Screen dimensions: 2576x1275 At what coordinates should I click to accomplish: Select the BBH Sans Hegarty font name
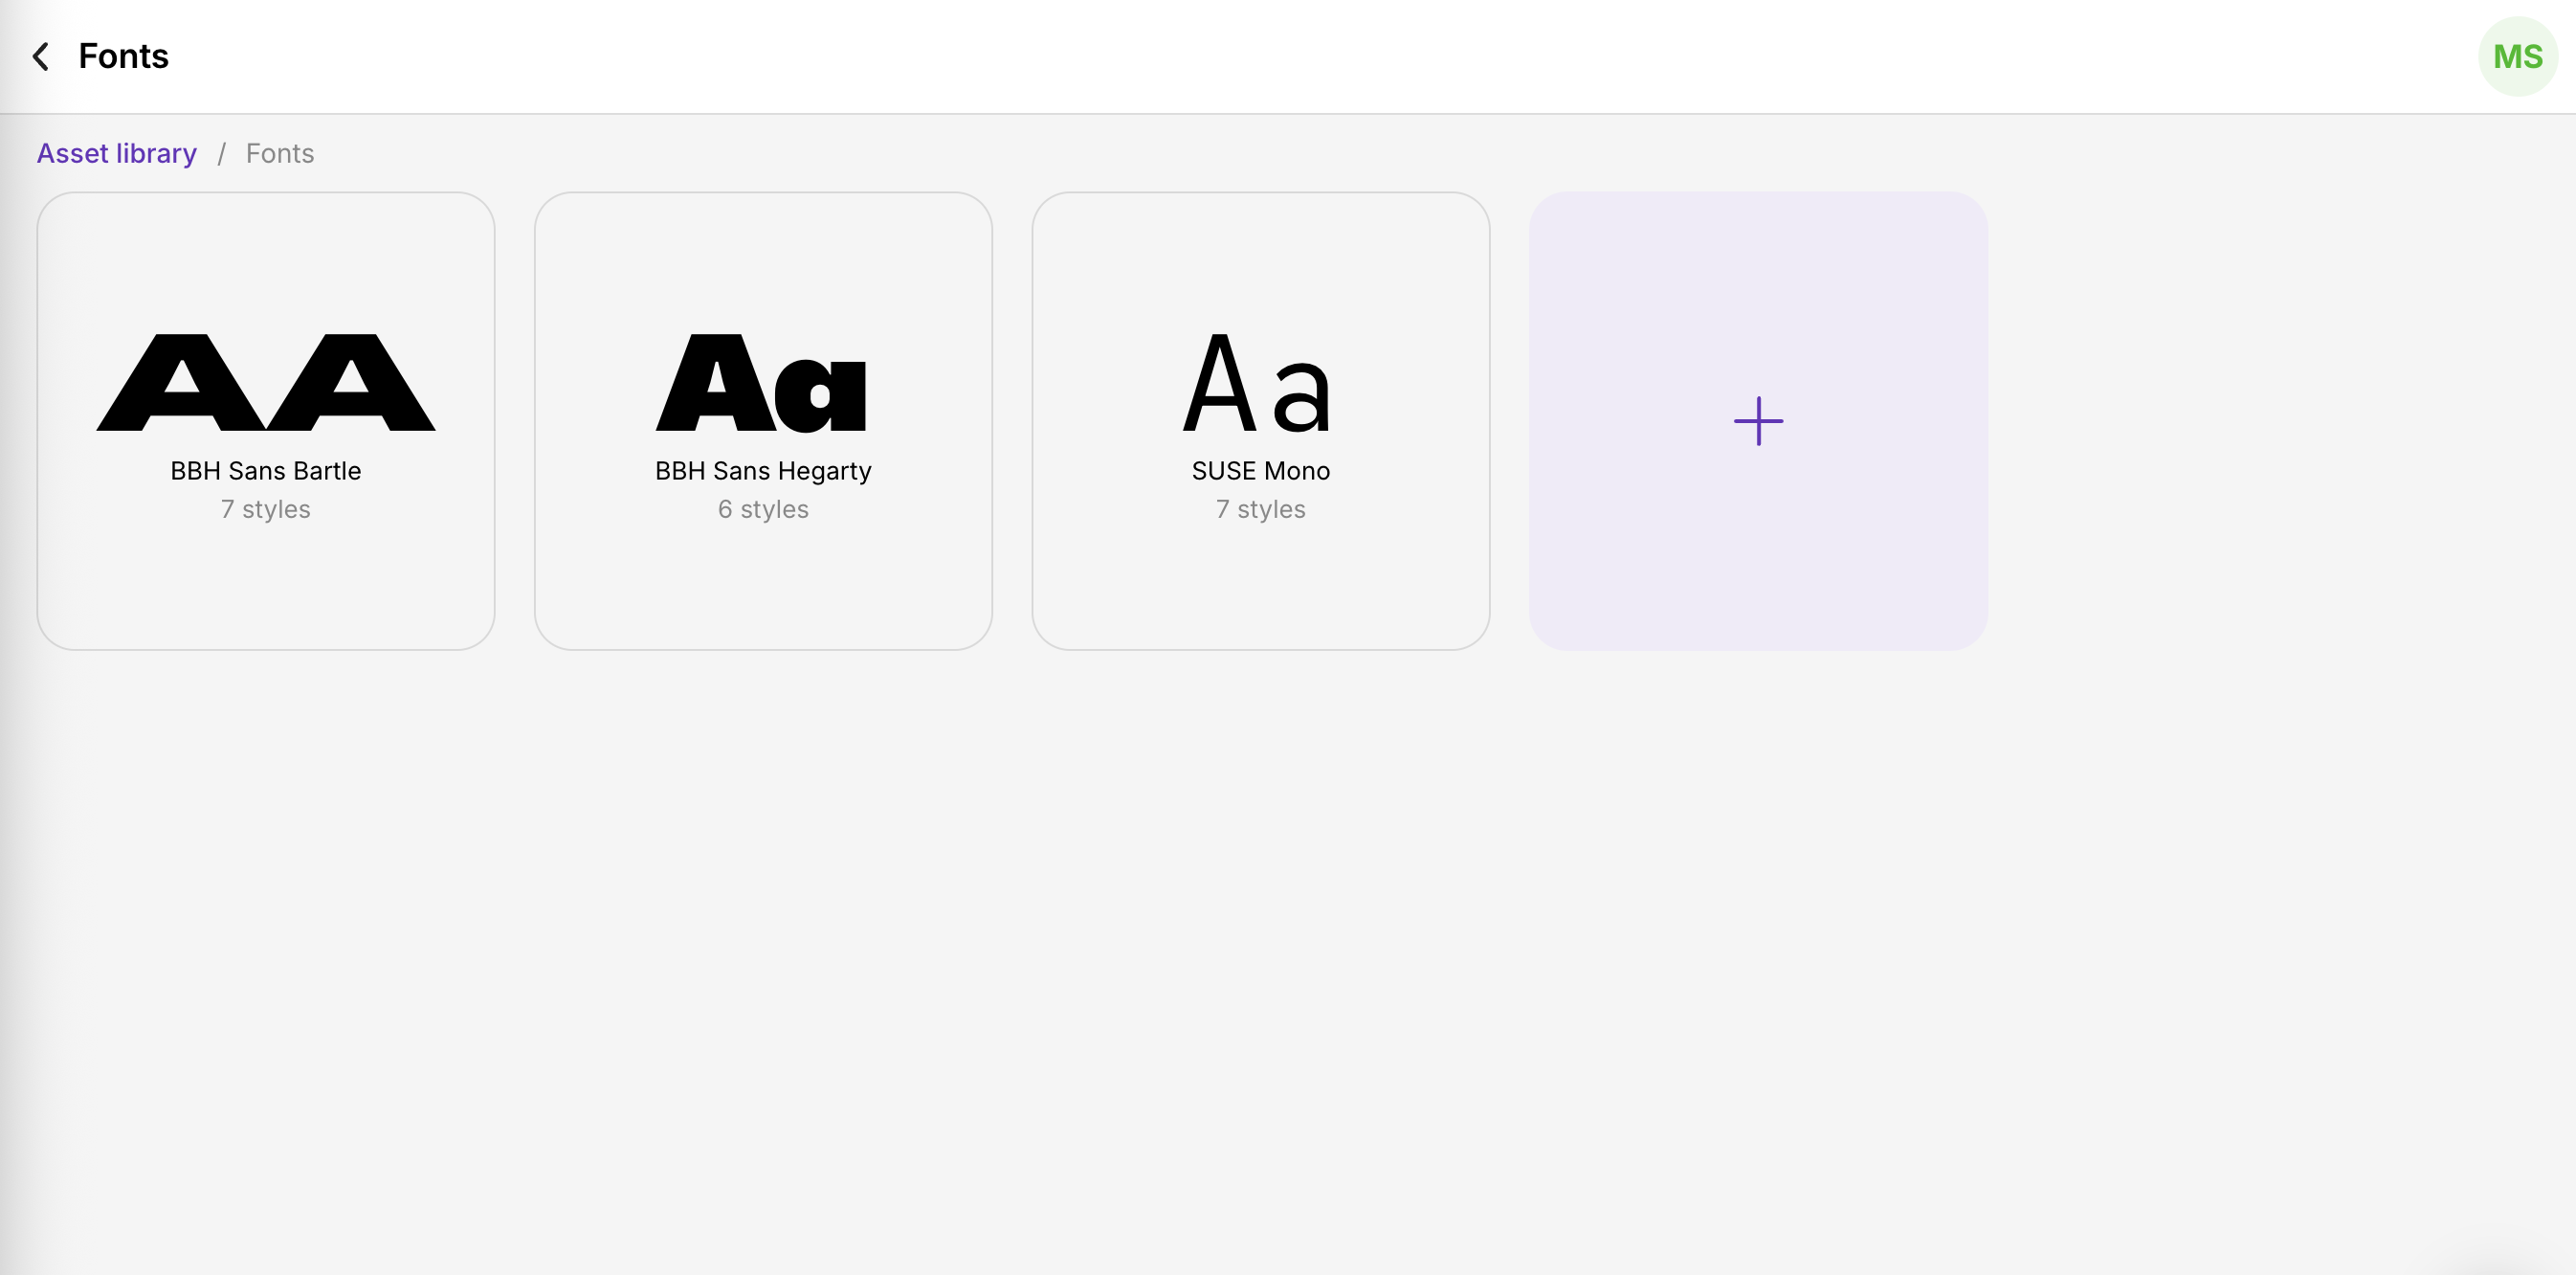point(763,471)
